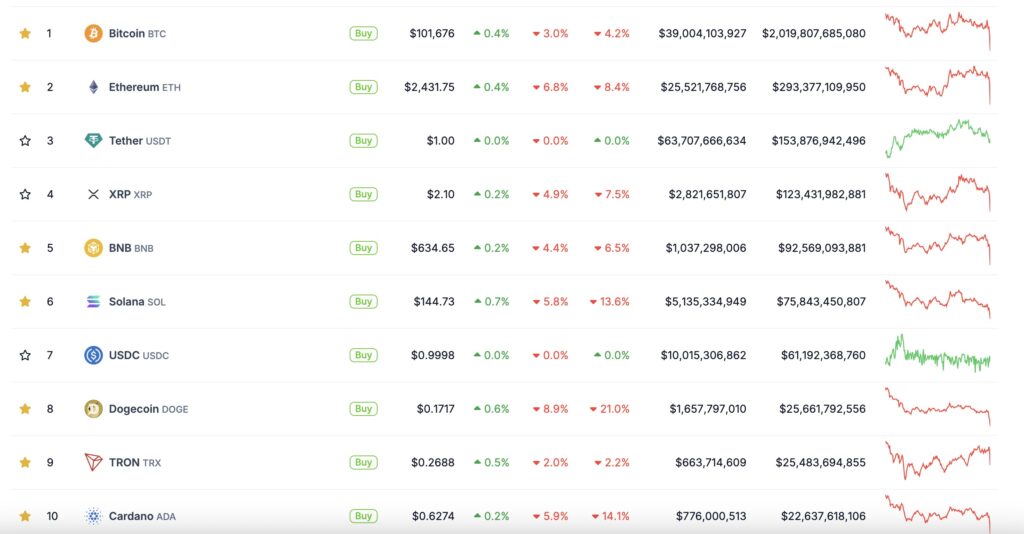Open the Ethereum ETH coin page
This screenshot has width=1024, height=534.
tap(144, 87)
